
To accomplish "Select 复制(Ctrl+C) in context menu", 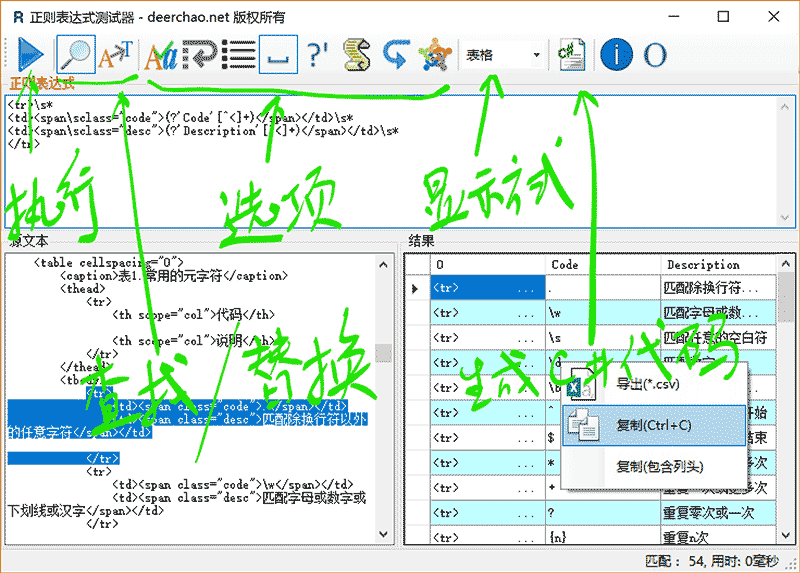I will point(654,425).
